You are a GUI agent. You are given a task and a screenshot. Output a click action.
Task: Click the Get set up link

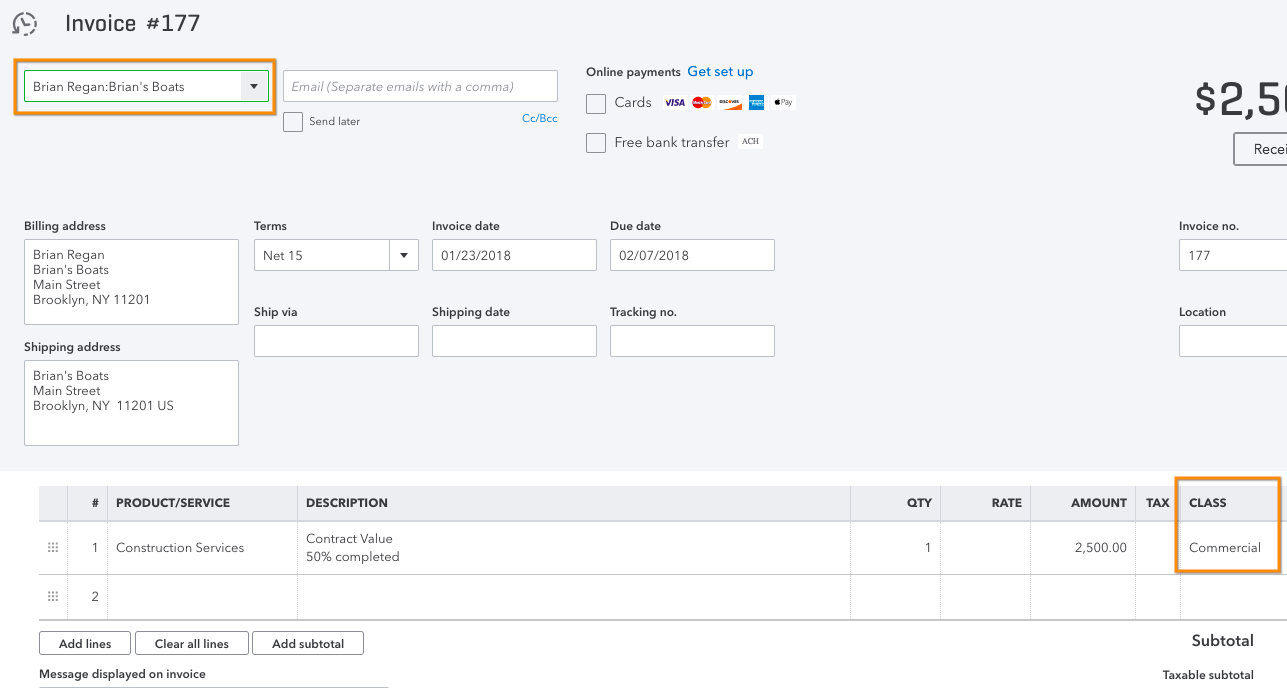pyautogui.click(x=720, y=72)
